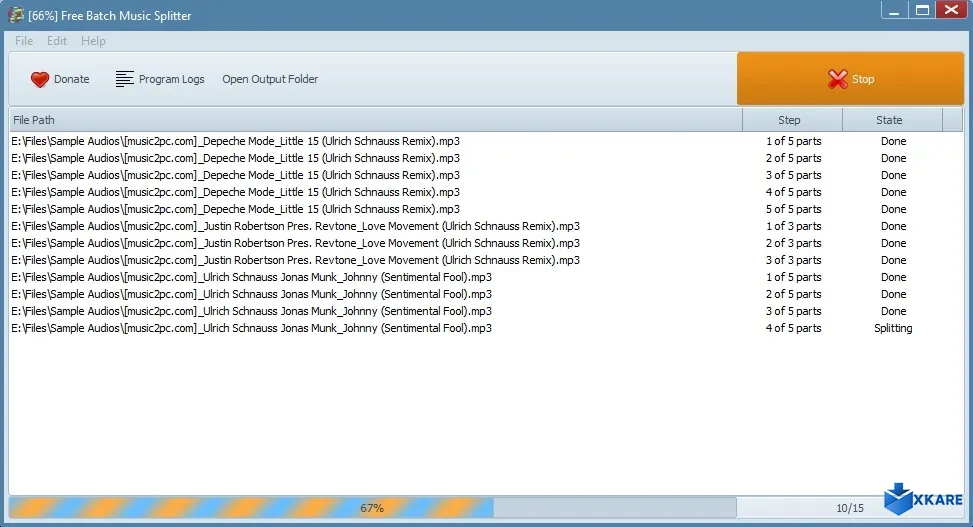Image resolution: width=973 pixels, height=527 pixels.
Task: Open the File menu
Action: 24,41
